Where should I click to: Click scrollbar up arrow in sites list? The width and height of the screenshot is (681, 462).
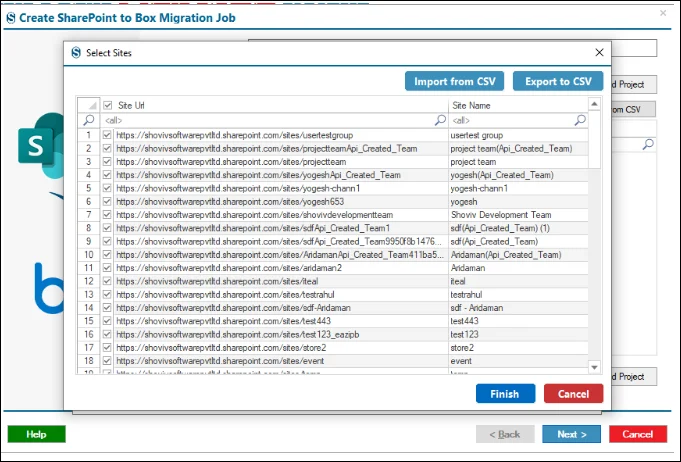594,104
